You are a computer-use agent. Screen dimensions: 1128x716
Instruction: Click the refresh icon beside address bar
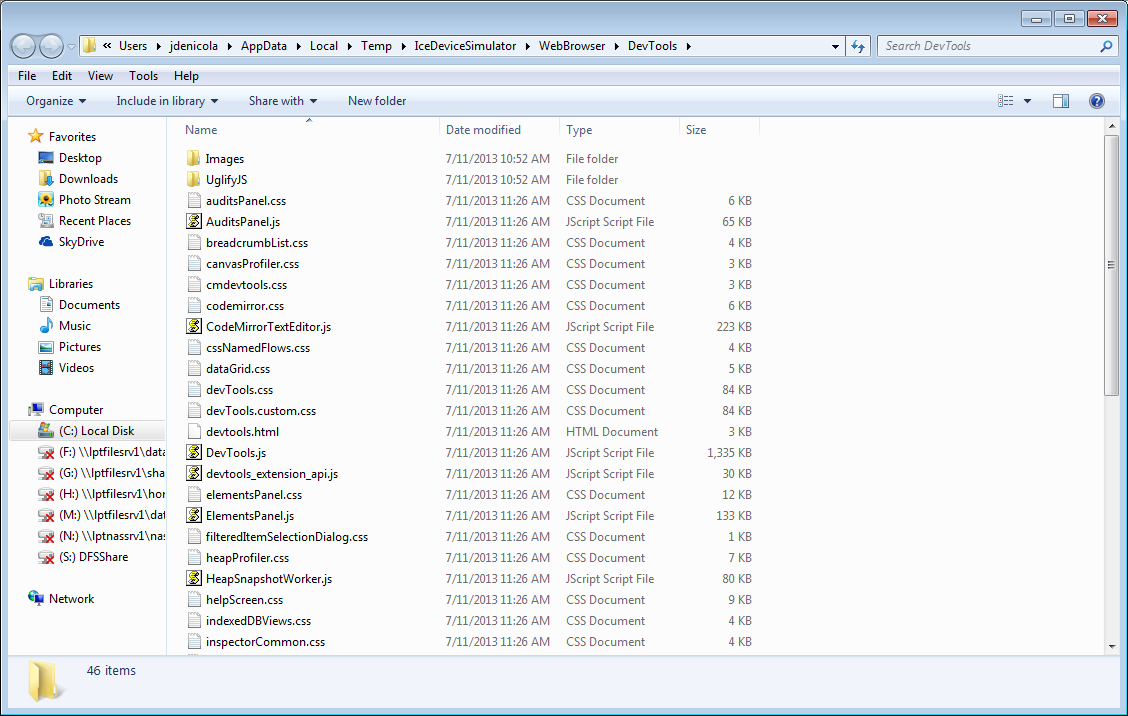click(x=858, y=46)
